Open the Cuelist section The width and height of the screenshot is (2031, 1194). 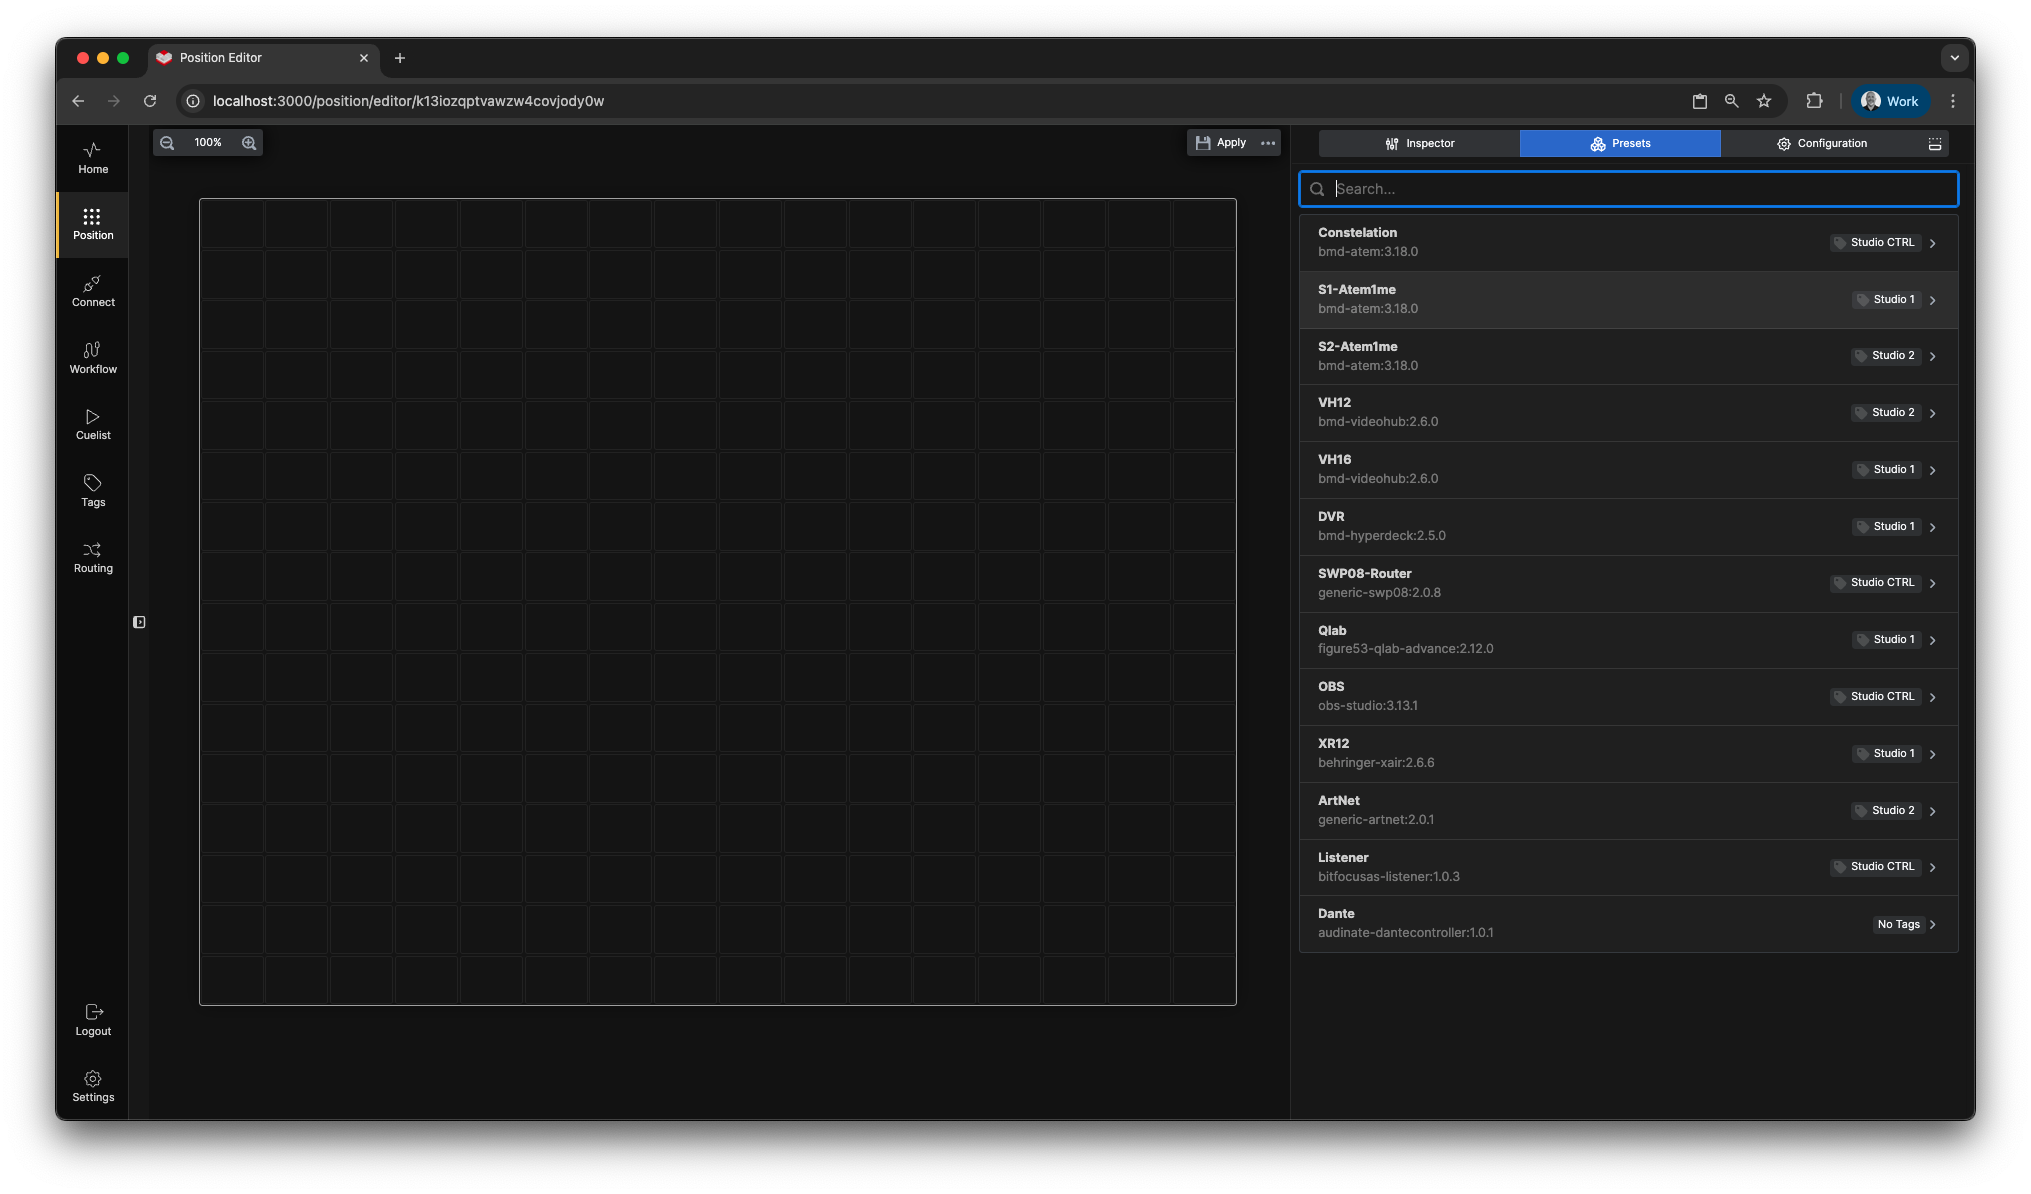click(x=93, y=424)
